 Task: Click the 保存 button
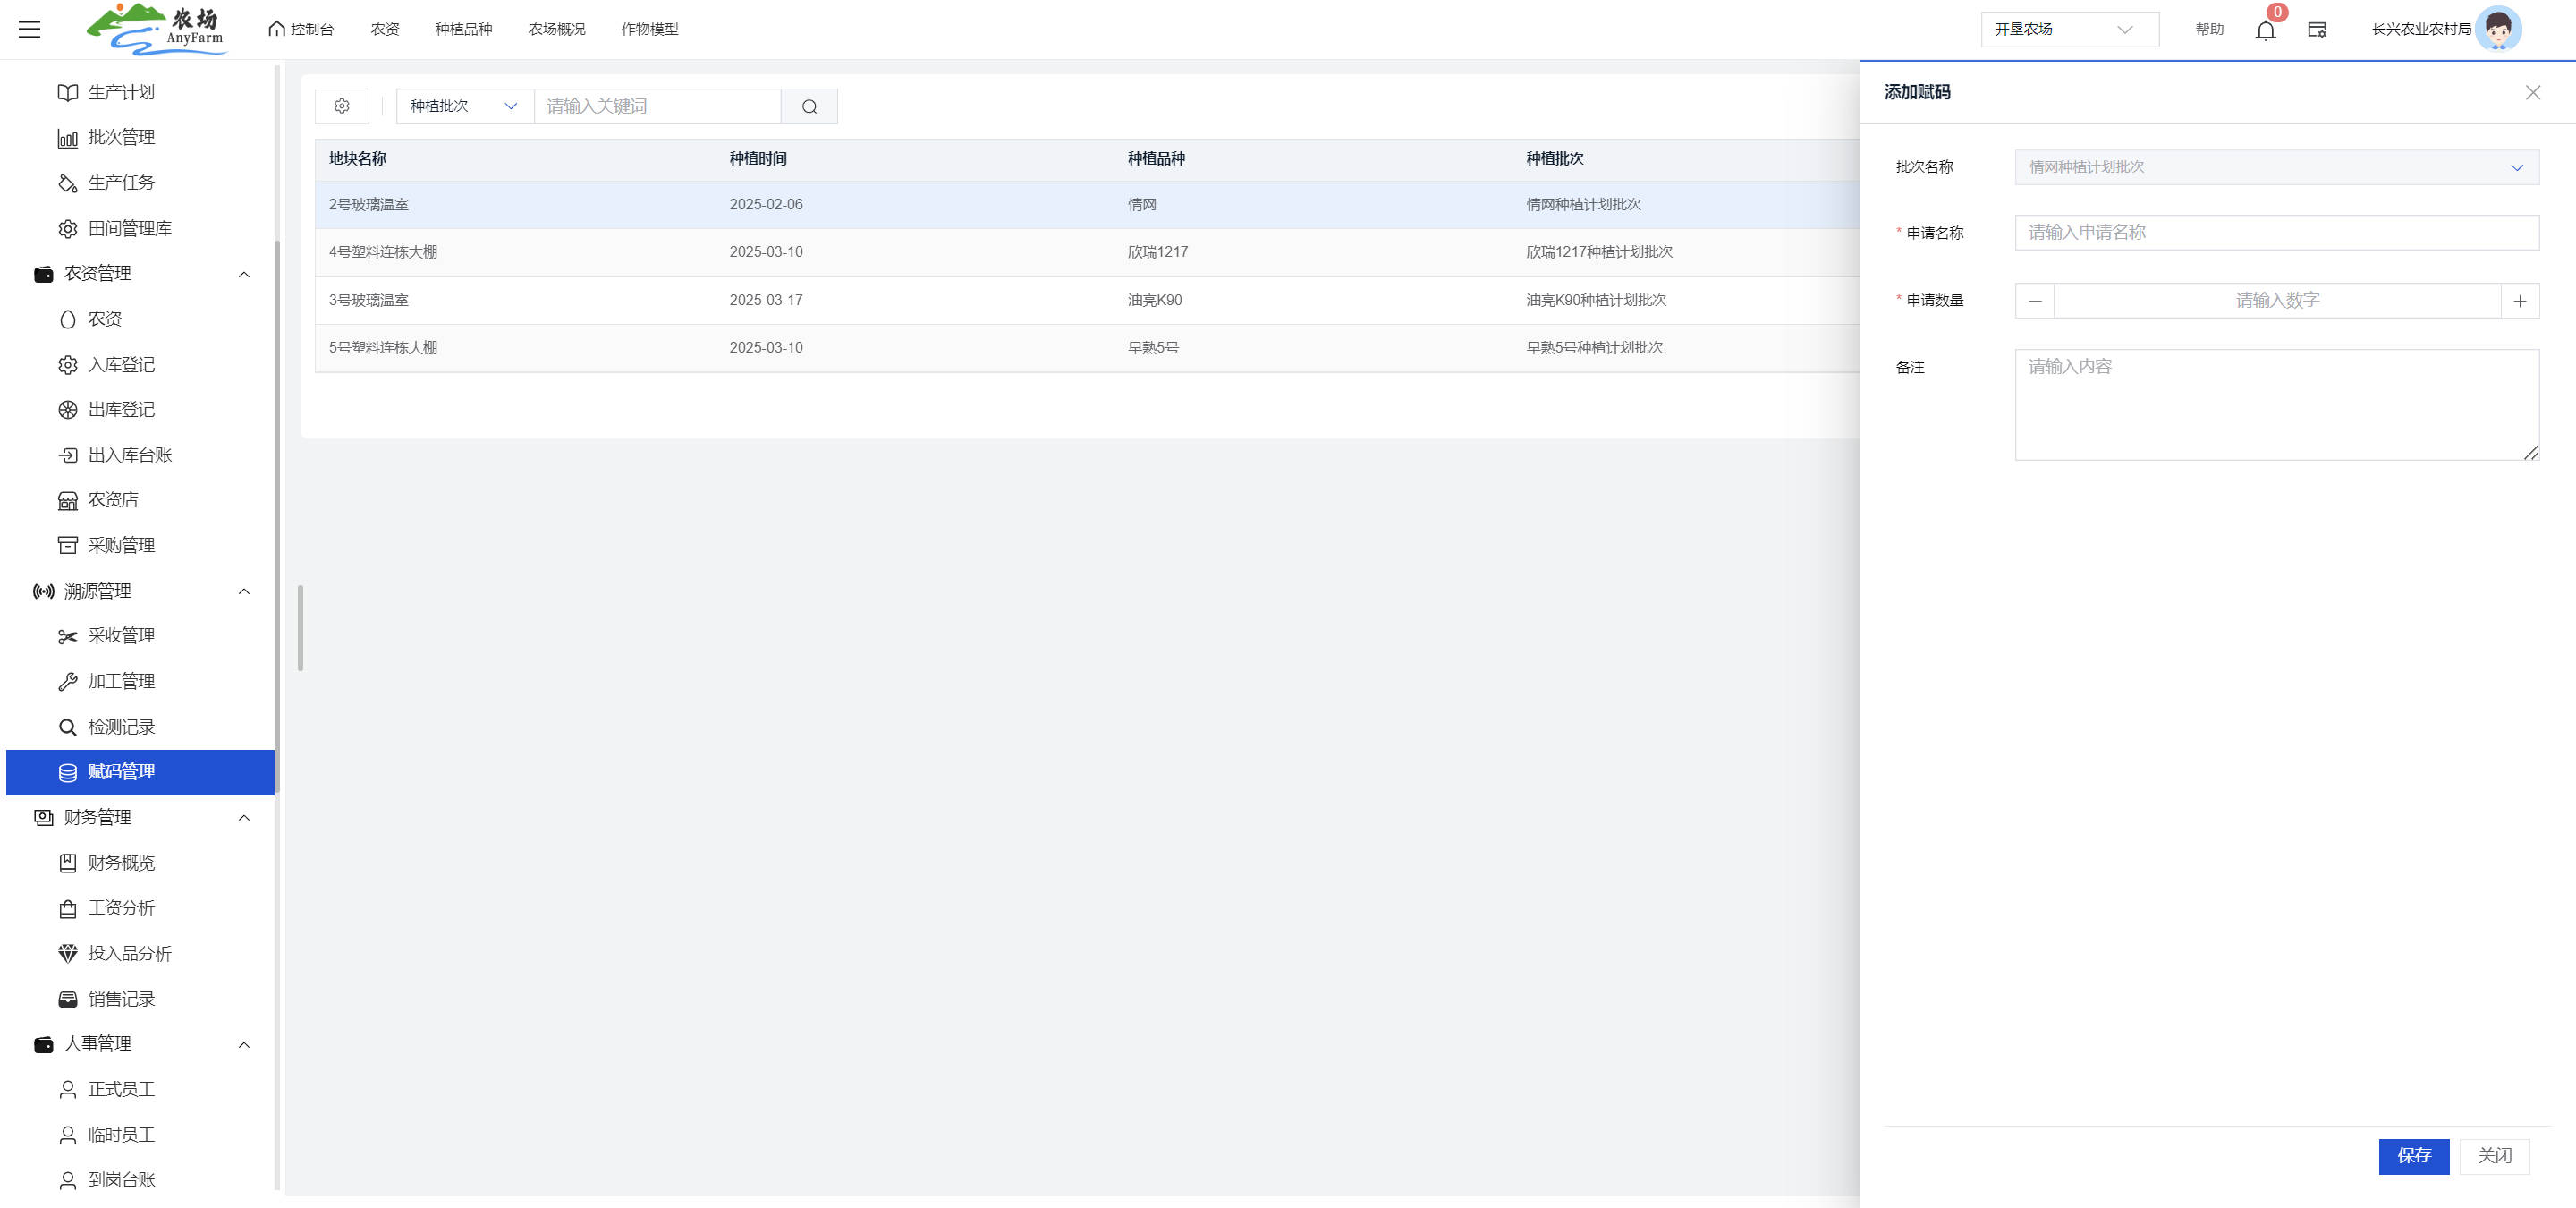pyautogui.click(x=2413, y=1156)
